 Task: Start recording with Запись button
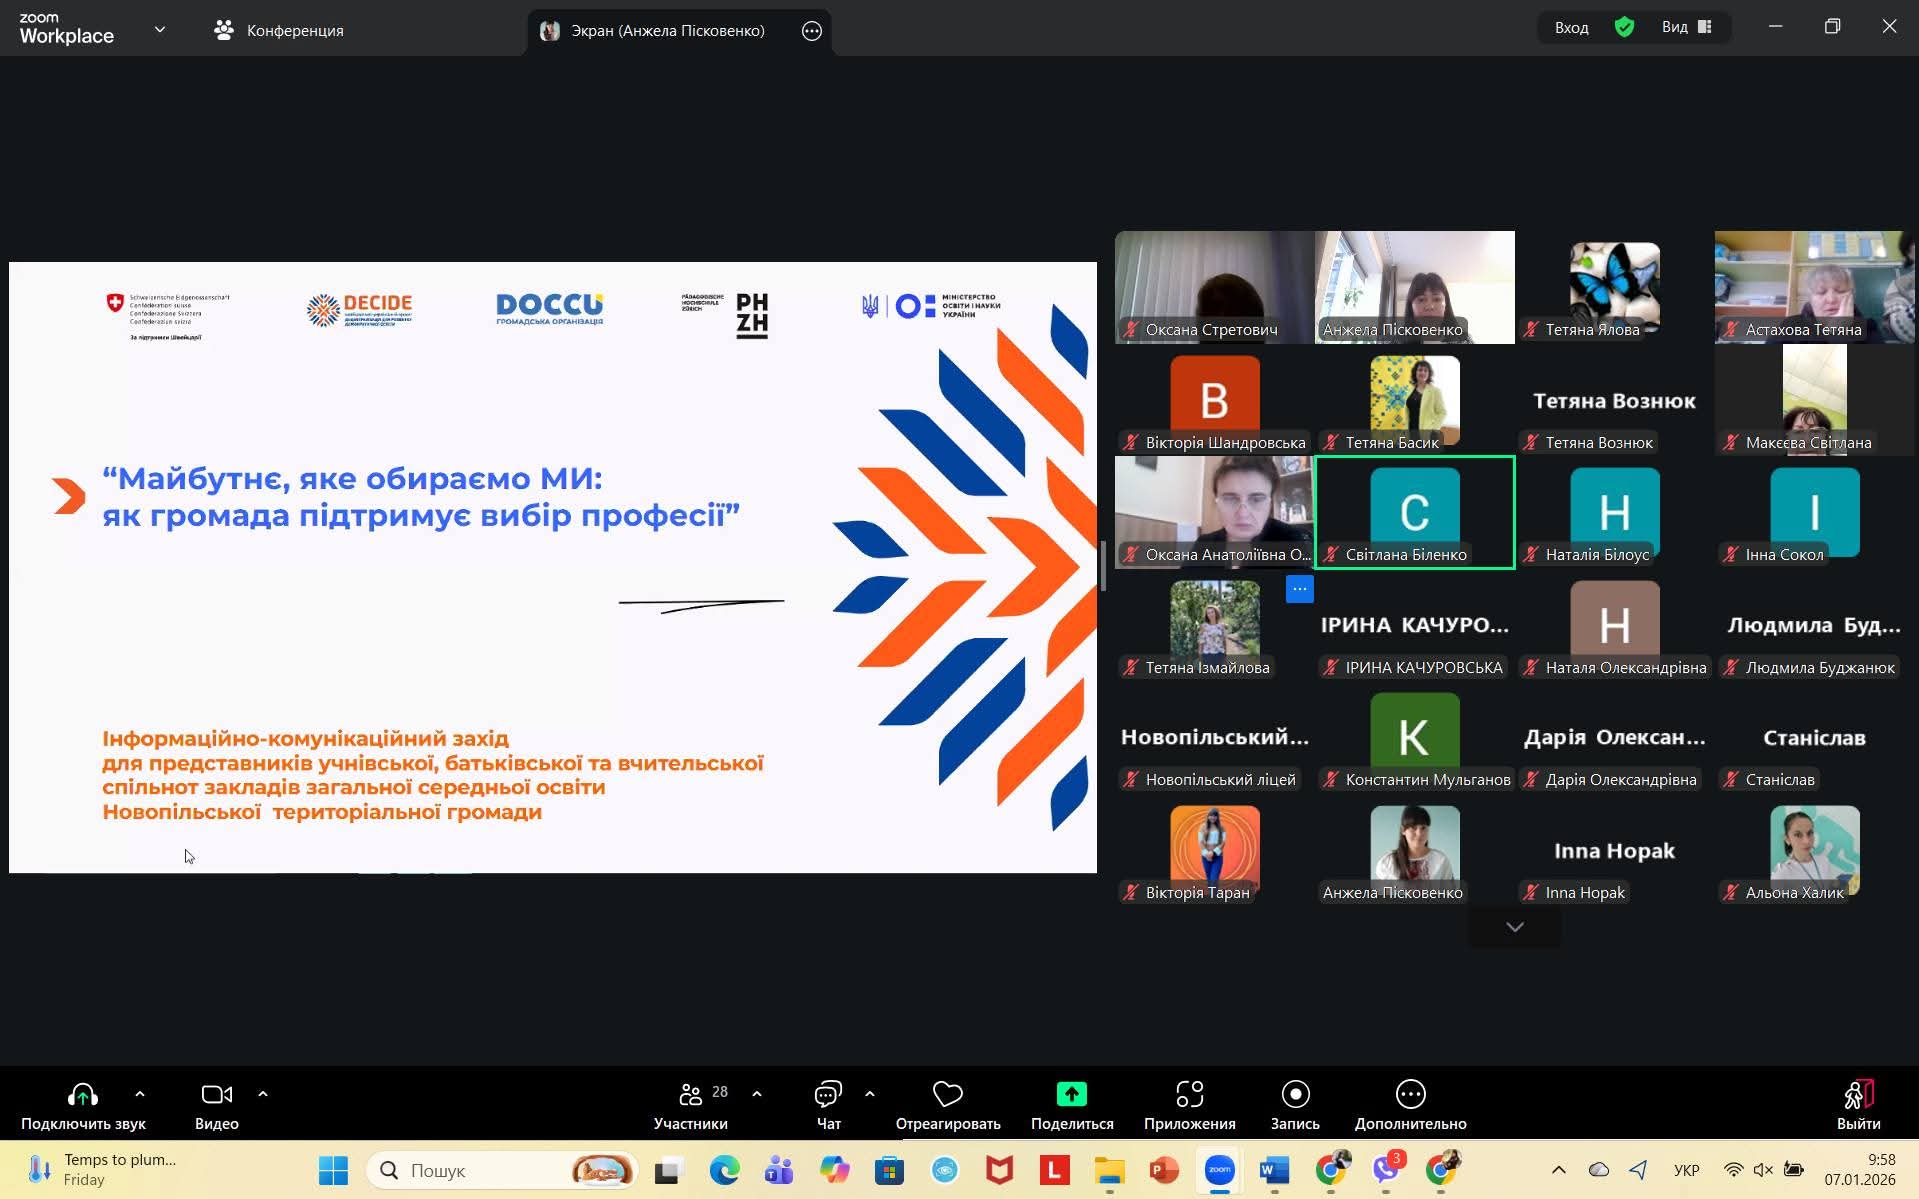pos(1295,1094)
